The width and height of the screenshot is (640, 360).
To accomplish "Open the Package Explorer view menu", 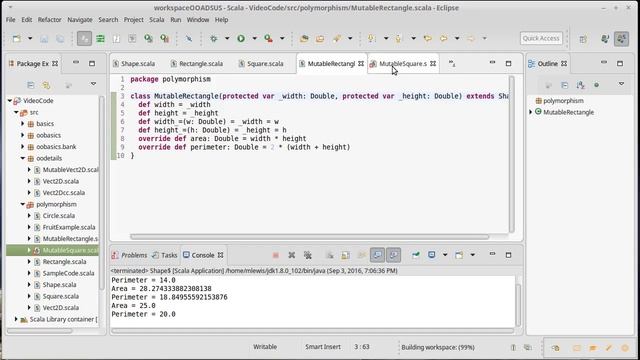I will [93, 84].
